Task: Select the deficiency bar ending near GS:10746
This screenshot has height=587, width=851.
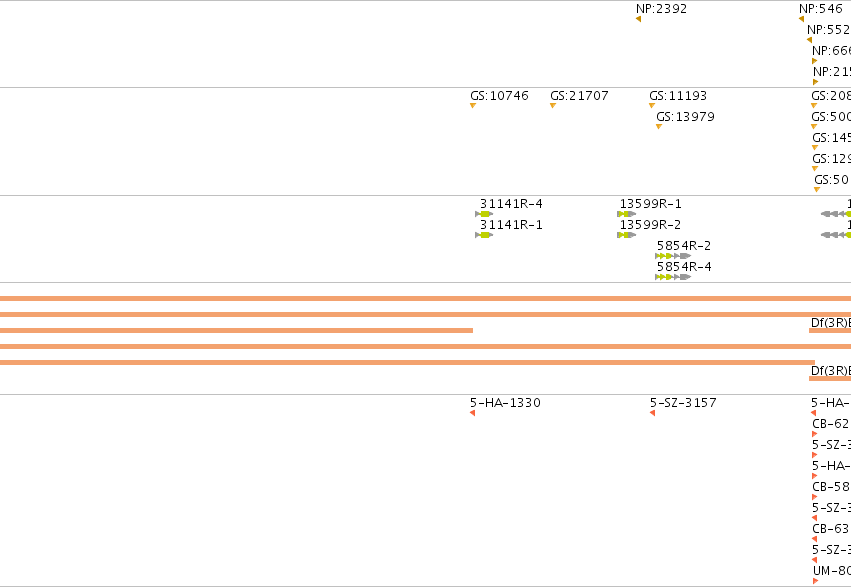Action: tap(236, 330)
